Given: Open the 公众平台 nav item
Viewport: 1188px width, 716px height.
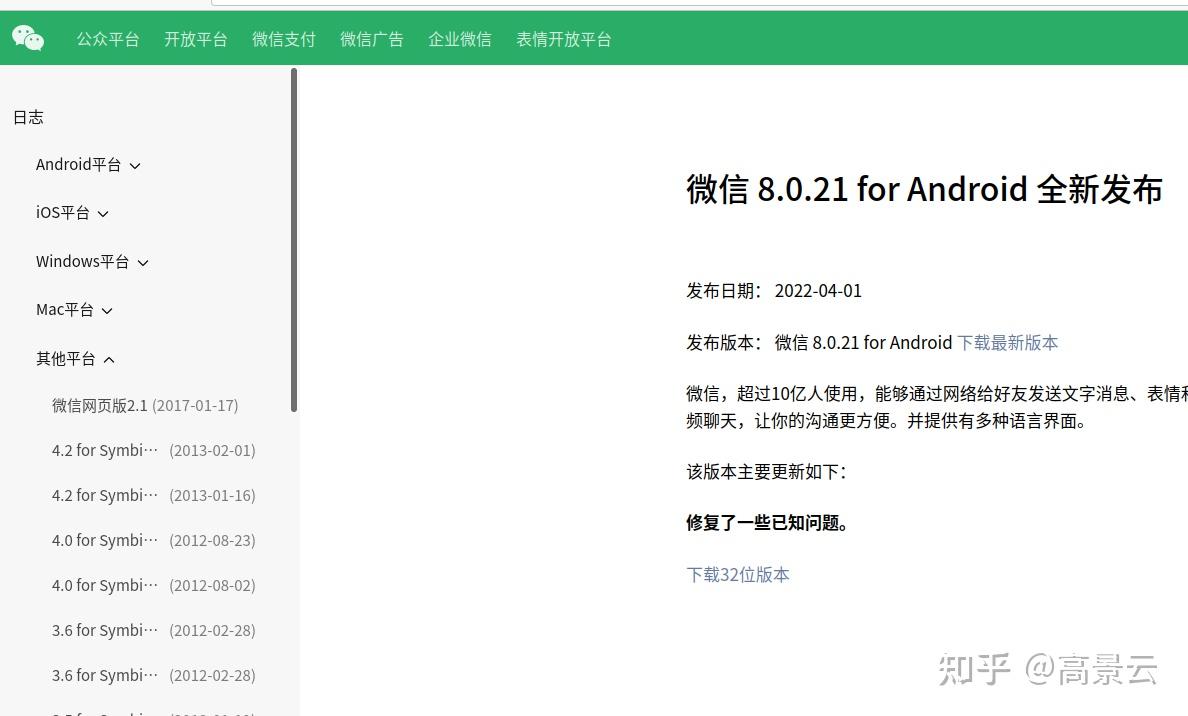Looking at the screenshot, I should click(x=108, y=39).
